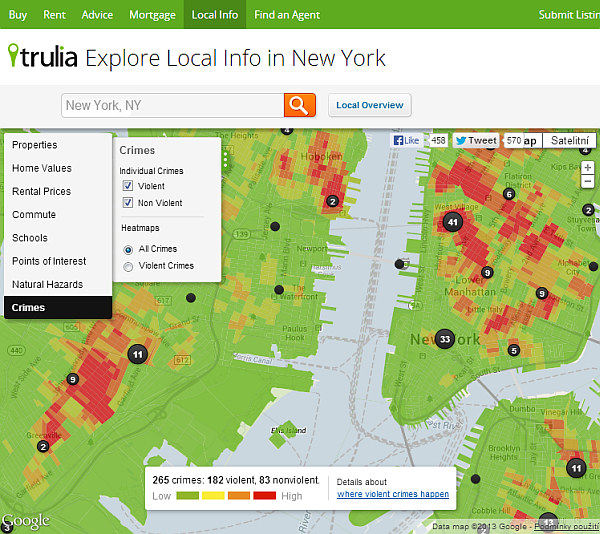This screenshot has height=534, width=600.
Task: Click black crime dot near Alphabet City
Action: (x=593, y=267)
